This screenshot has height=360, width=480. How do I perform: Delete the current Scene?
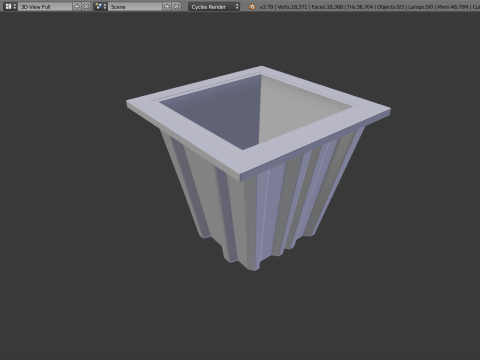(176, 6)
